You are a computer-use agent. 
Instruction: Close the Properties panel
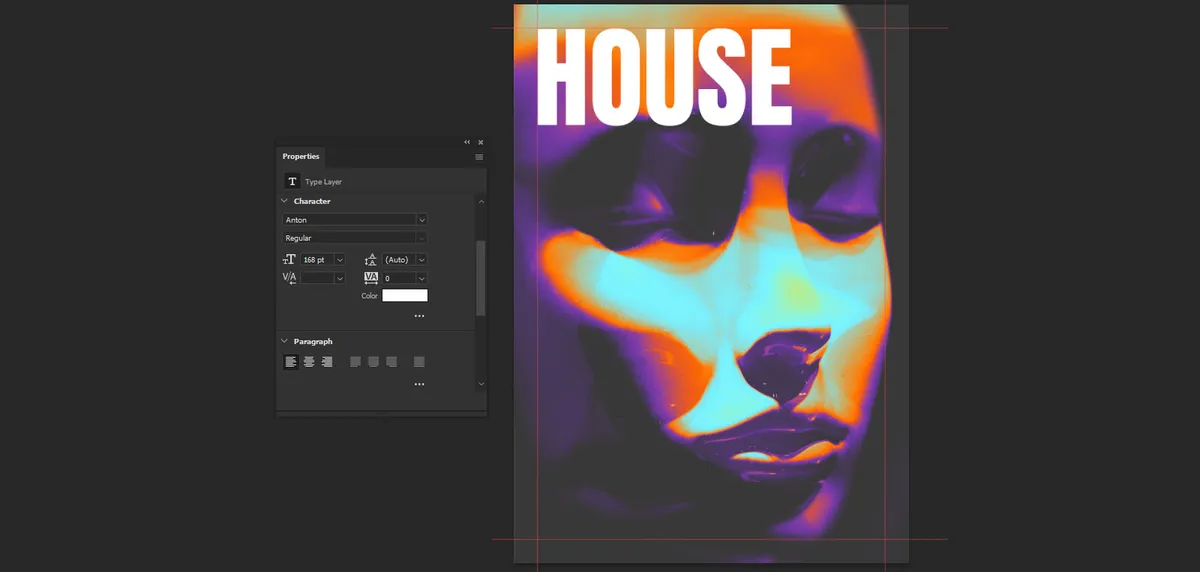click(x=481, y=142)
